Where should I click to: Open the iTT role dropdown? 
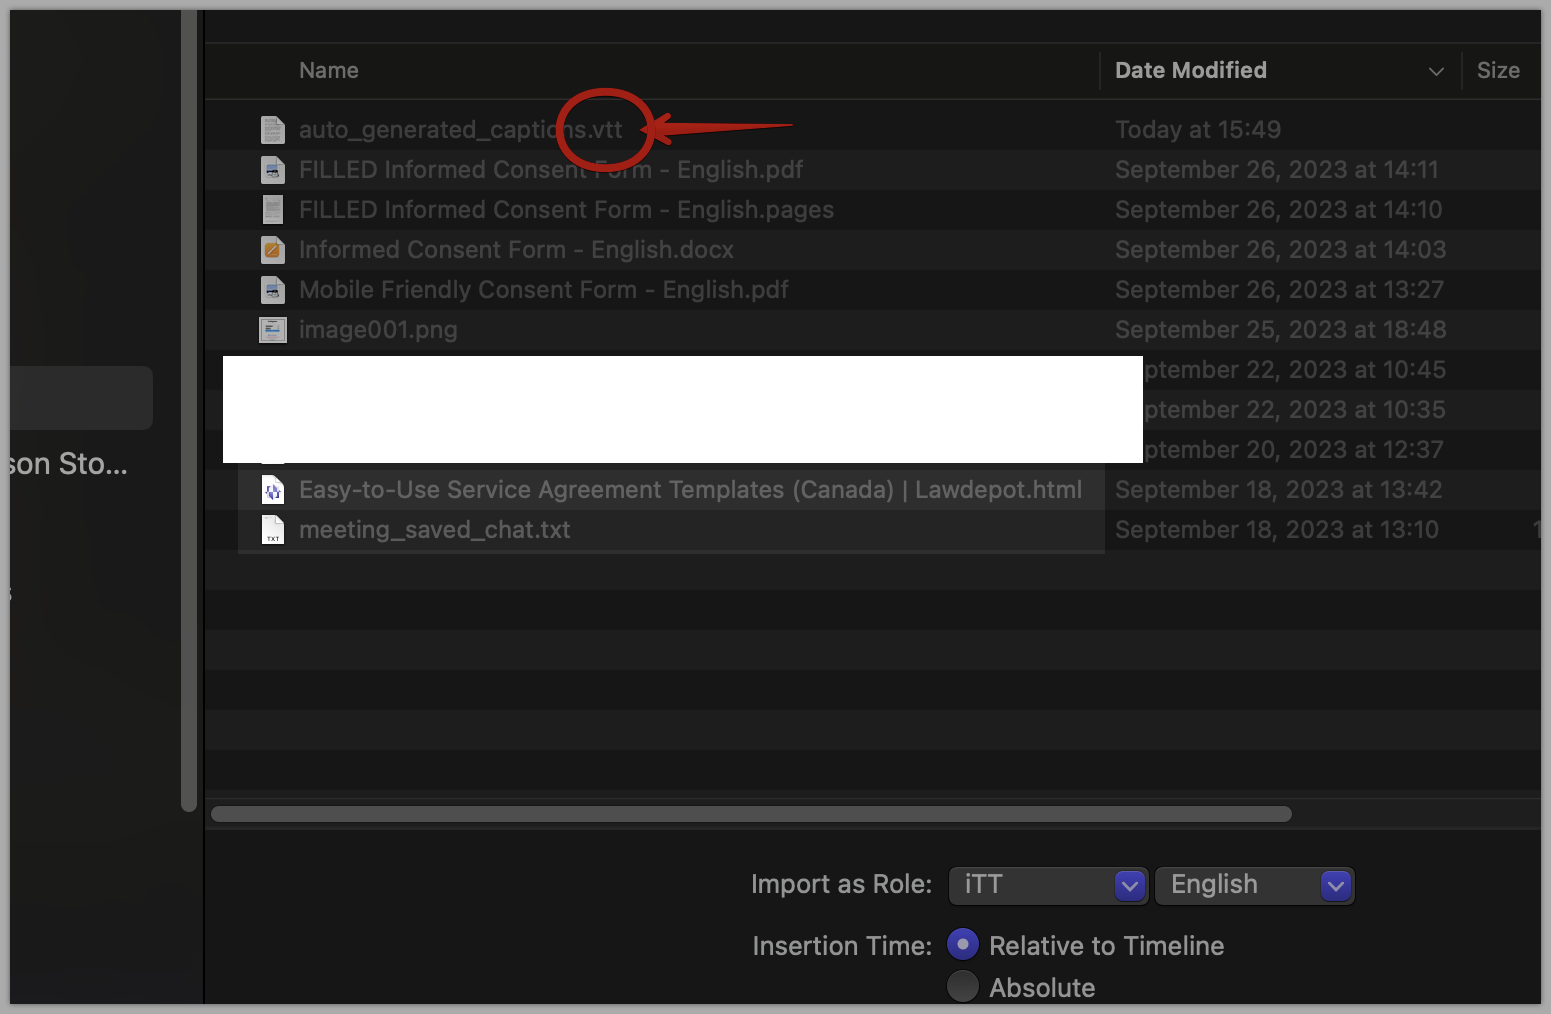1048,885
